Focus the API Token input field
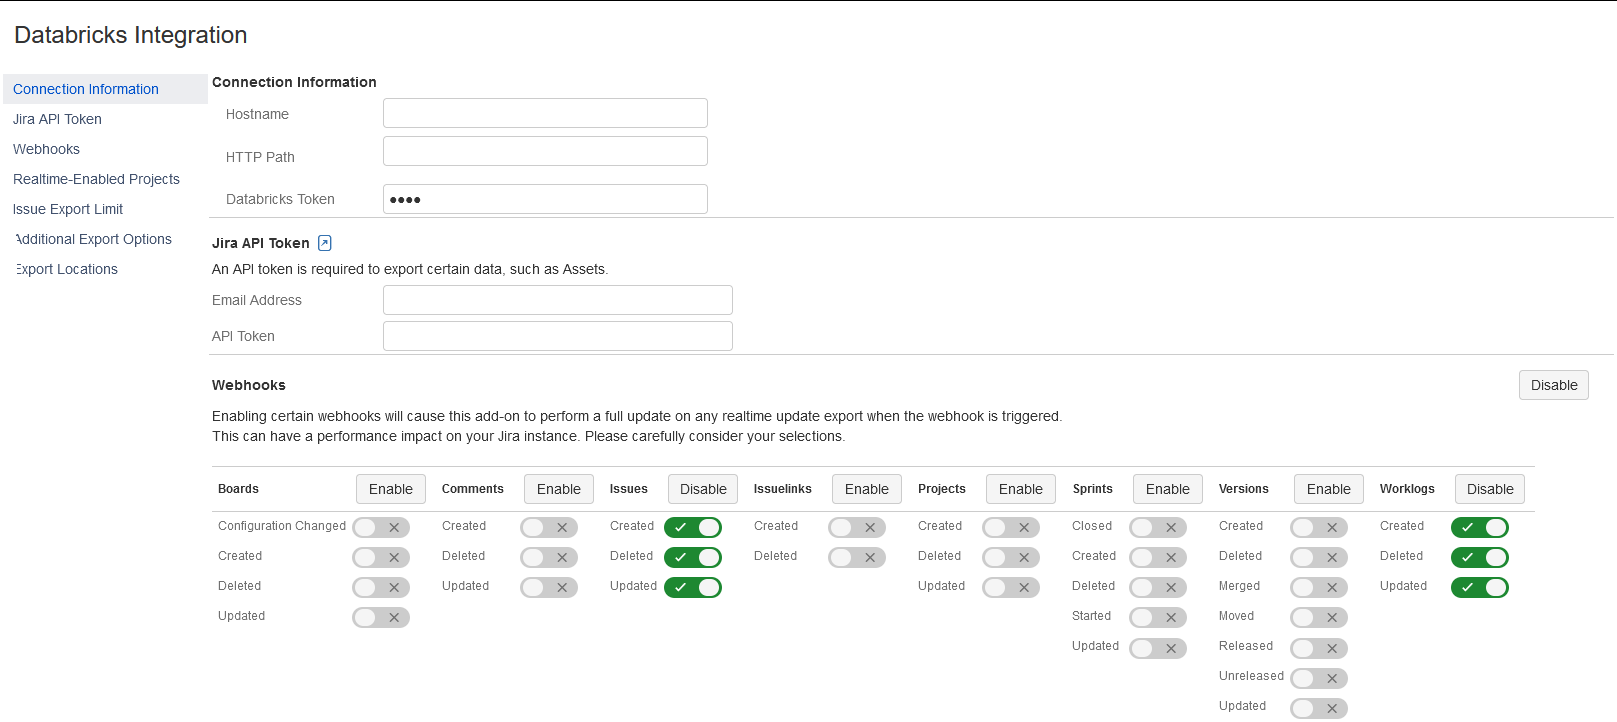Image resolution: width=1617 pixels, height=722 pixels. click(558, 336)
